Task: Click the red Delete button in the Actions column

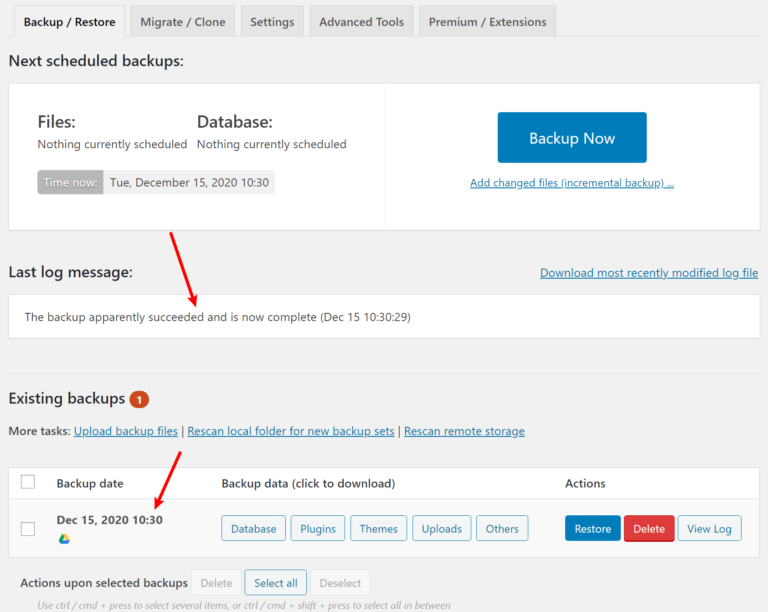Action: click(649, 528)
